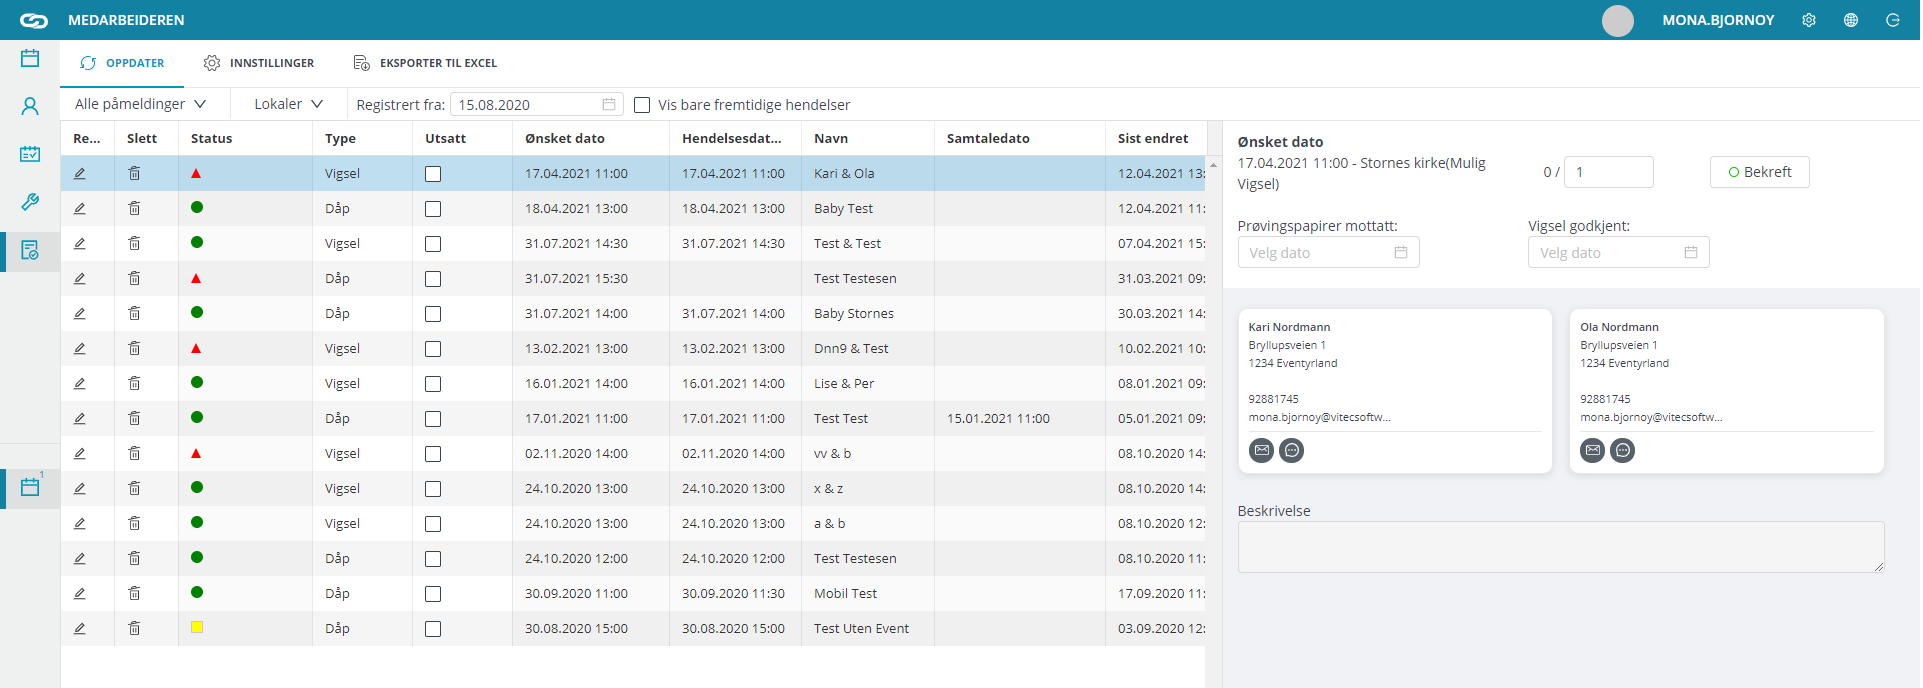The width and height of the screenshot is (1923, 688).
Task: Tick Utsatt checkbox for Baby Stornes
Action: point(433,314)
